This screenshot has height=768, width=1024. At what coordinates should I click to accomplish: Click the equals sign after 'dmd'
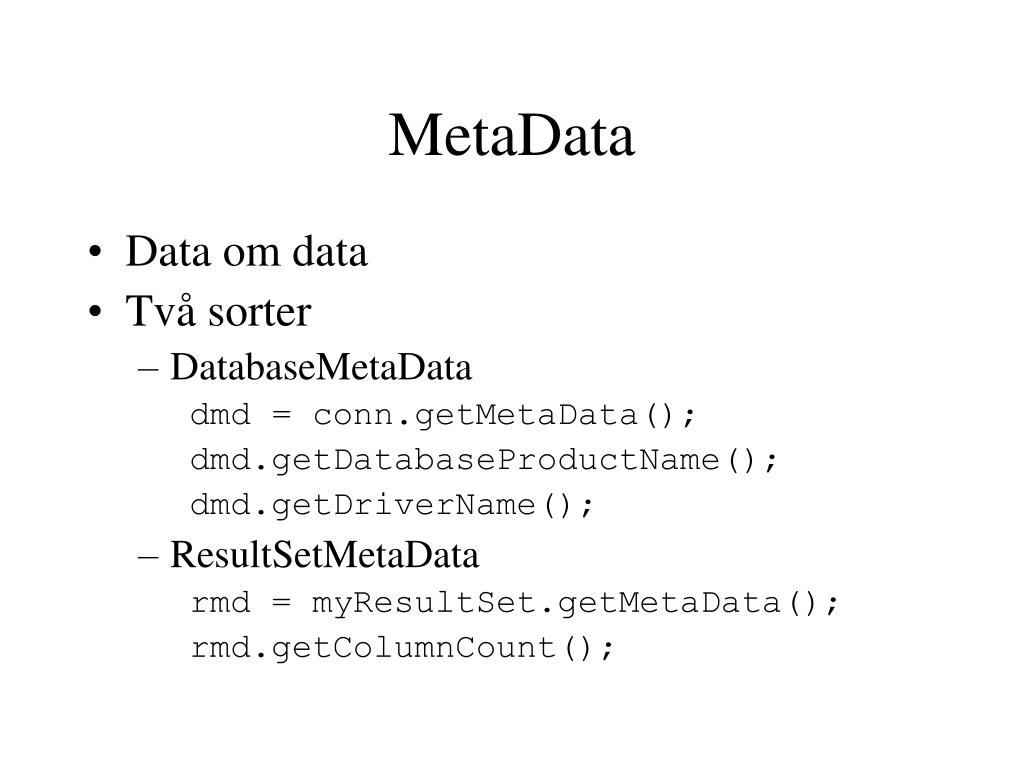click(x=281, y=415)
